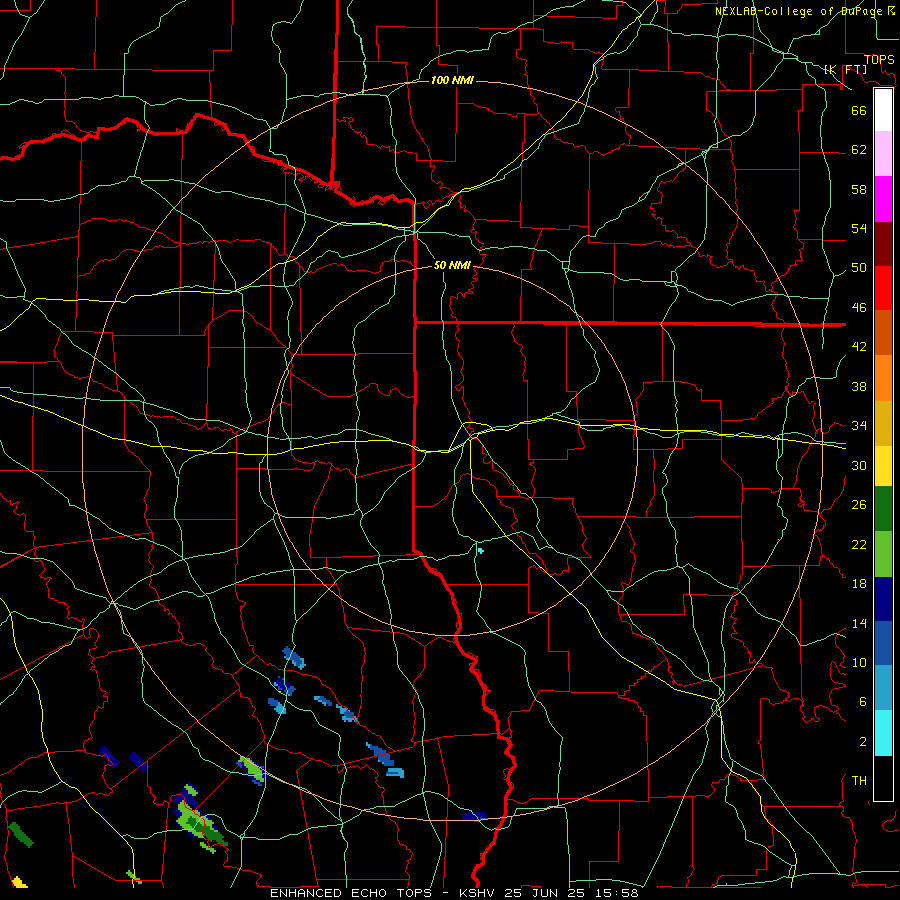The width and height of the screenshot is (900, 900).
Task: Click the 54 value on the legend
Action: (x=859, y=228)
